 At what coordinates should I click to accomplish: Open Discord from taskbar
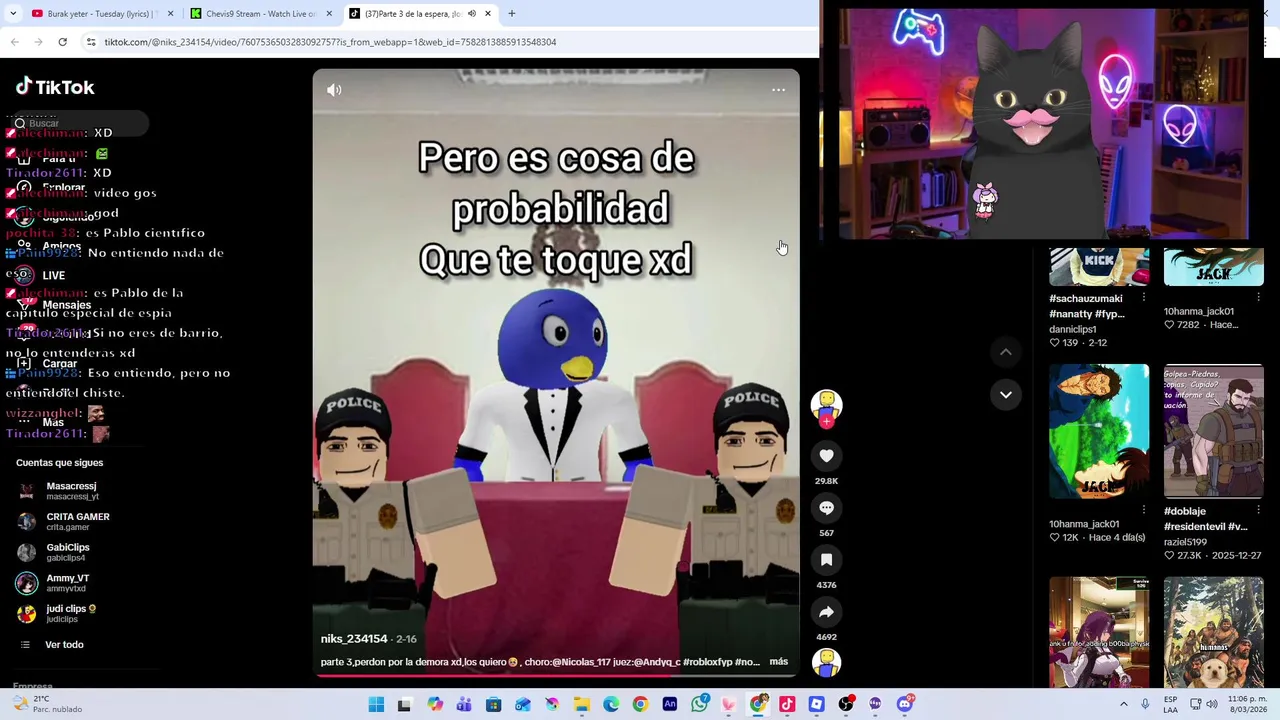click(905, 705)
